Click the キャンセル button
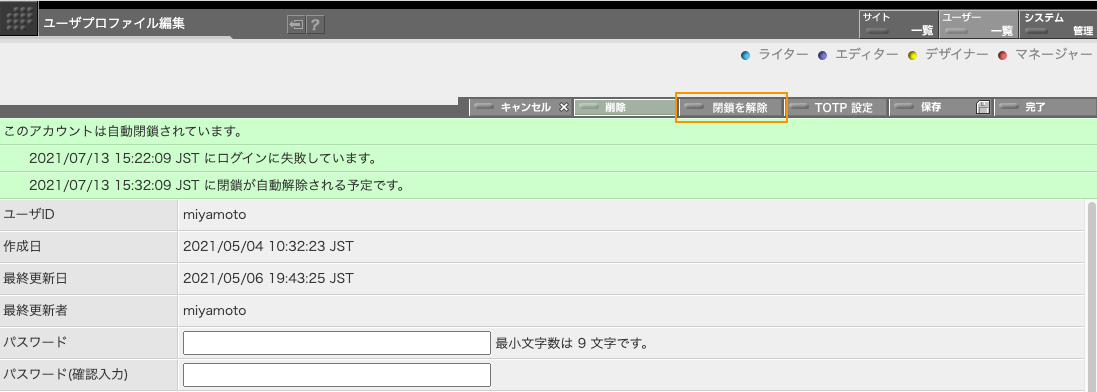 point(521,108)
